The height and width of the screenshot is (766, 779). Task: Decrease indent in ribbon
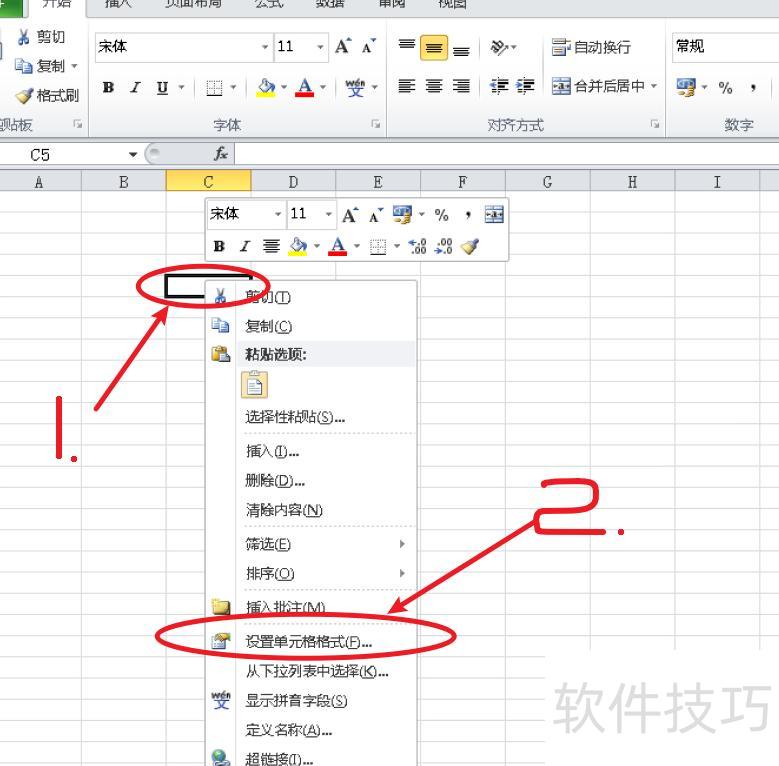tap(499, 86)
